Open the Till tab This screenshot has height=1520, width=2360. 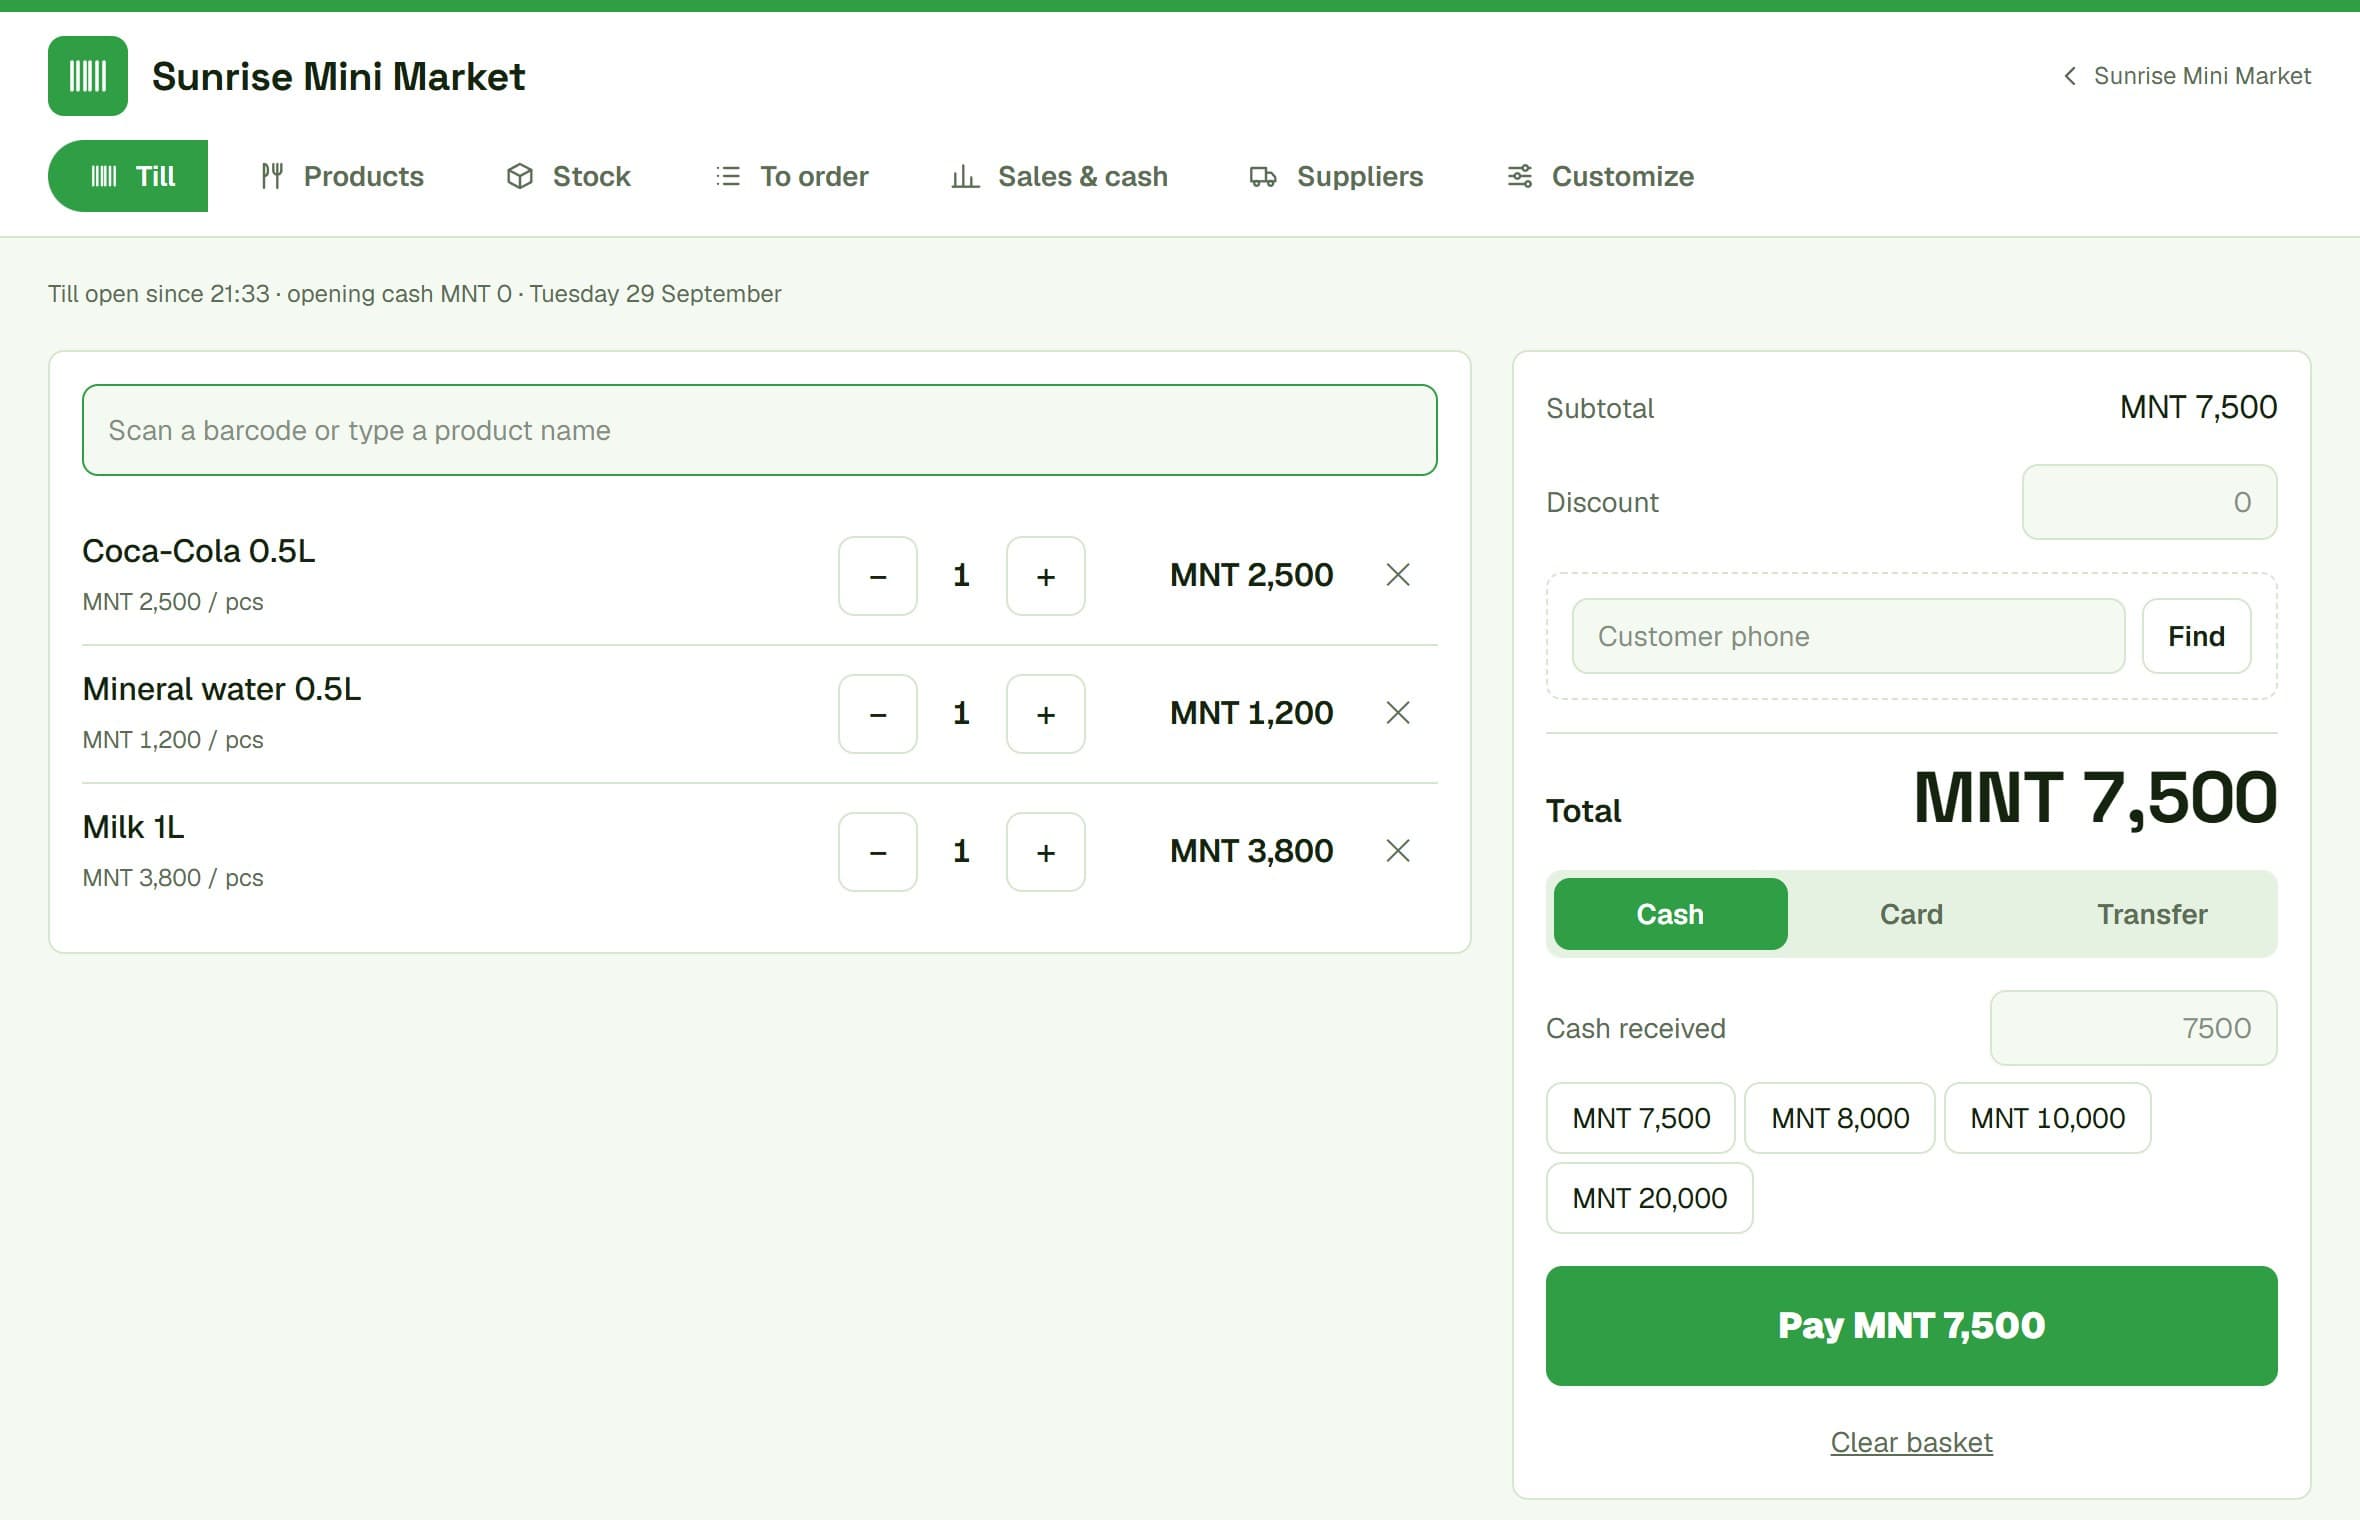(x=128, y=176)
